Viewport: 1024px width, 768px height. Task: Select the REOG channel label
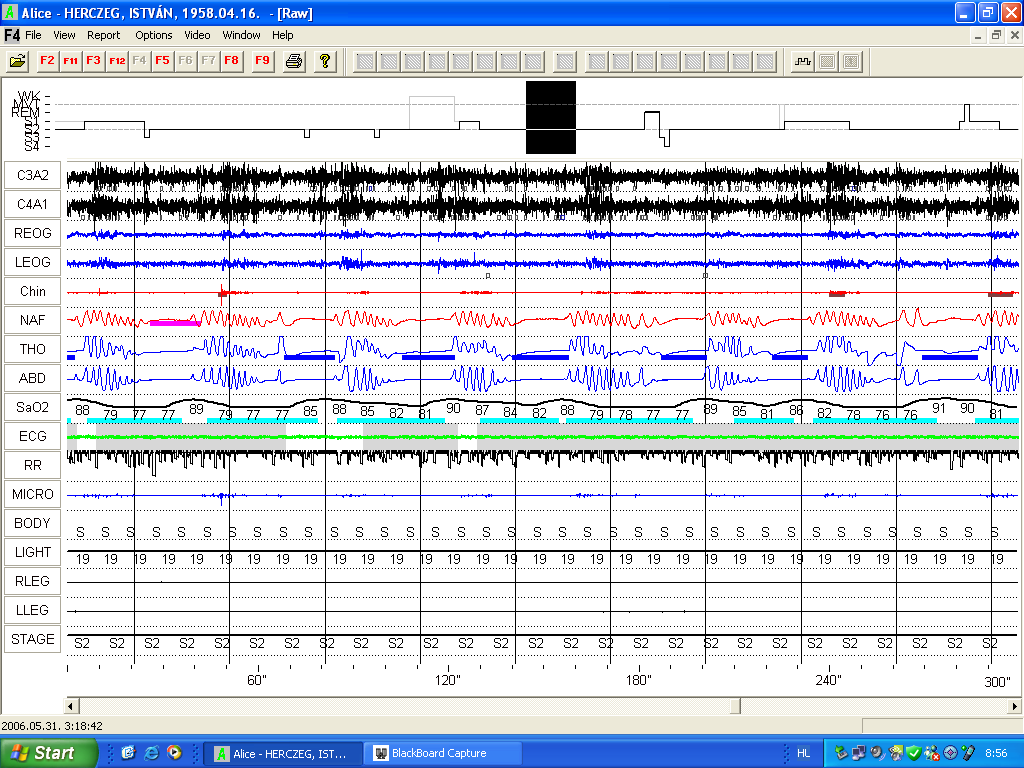(x=33, y=233)
